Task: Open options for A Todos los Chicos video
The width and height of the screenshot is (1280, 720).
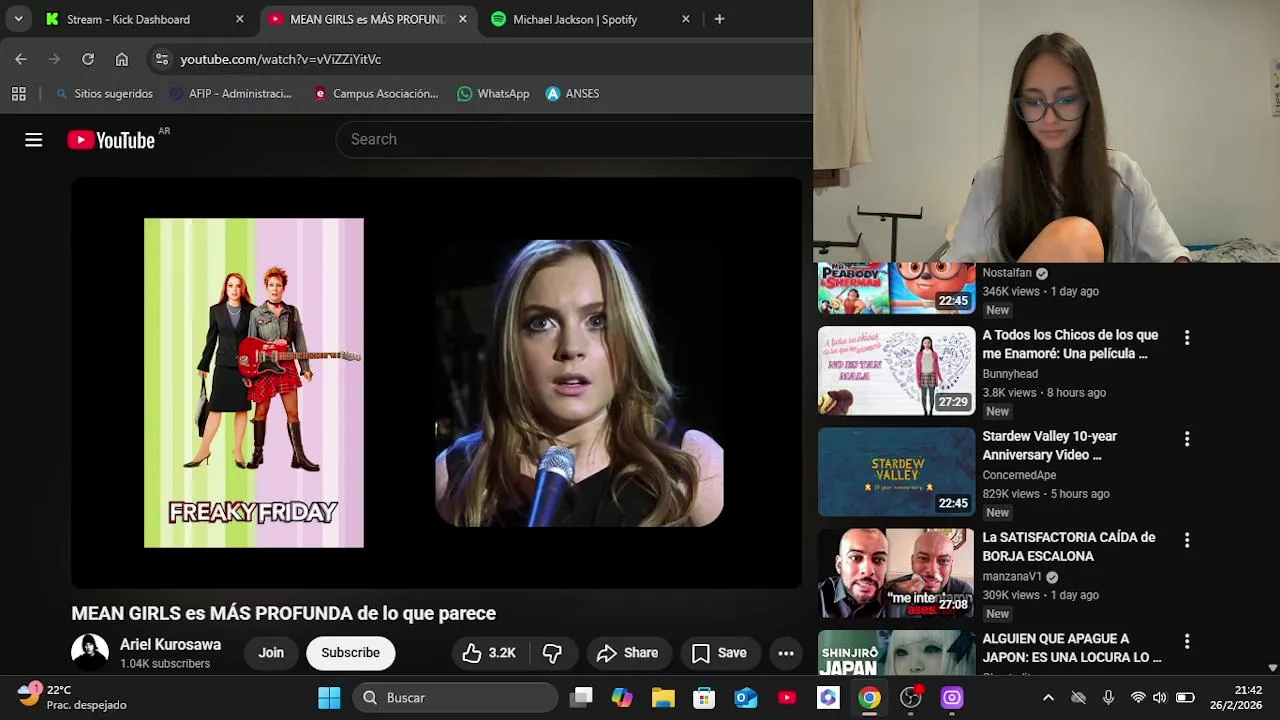Action: [x=1187, y=338]
